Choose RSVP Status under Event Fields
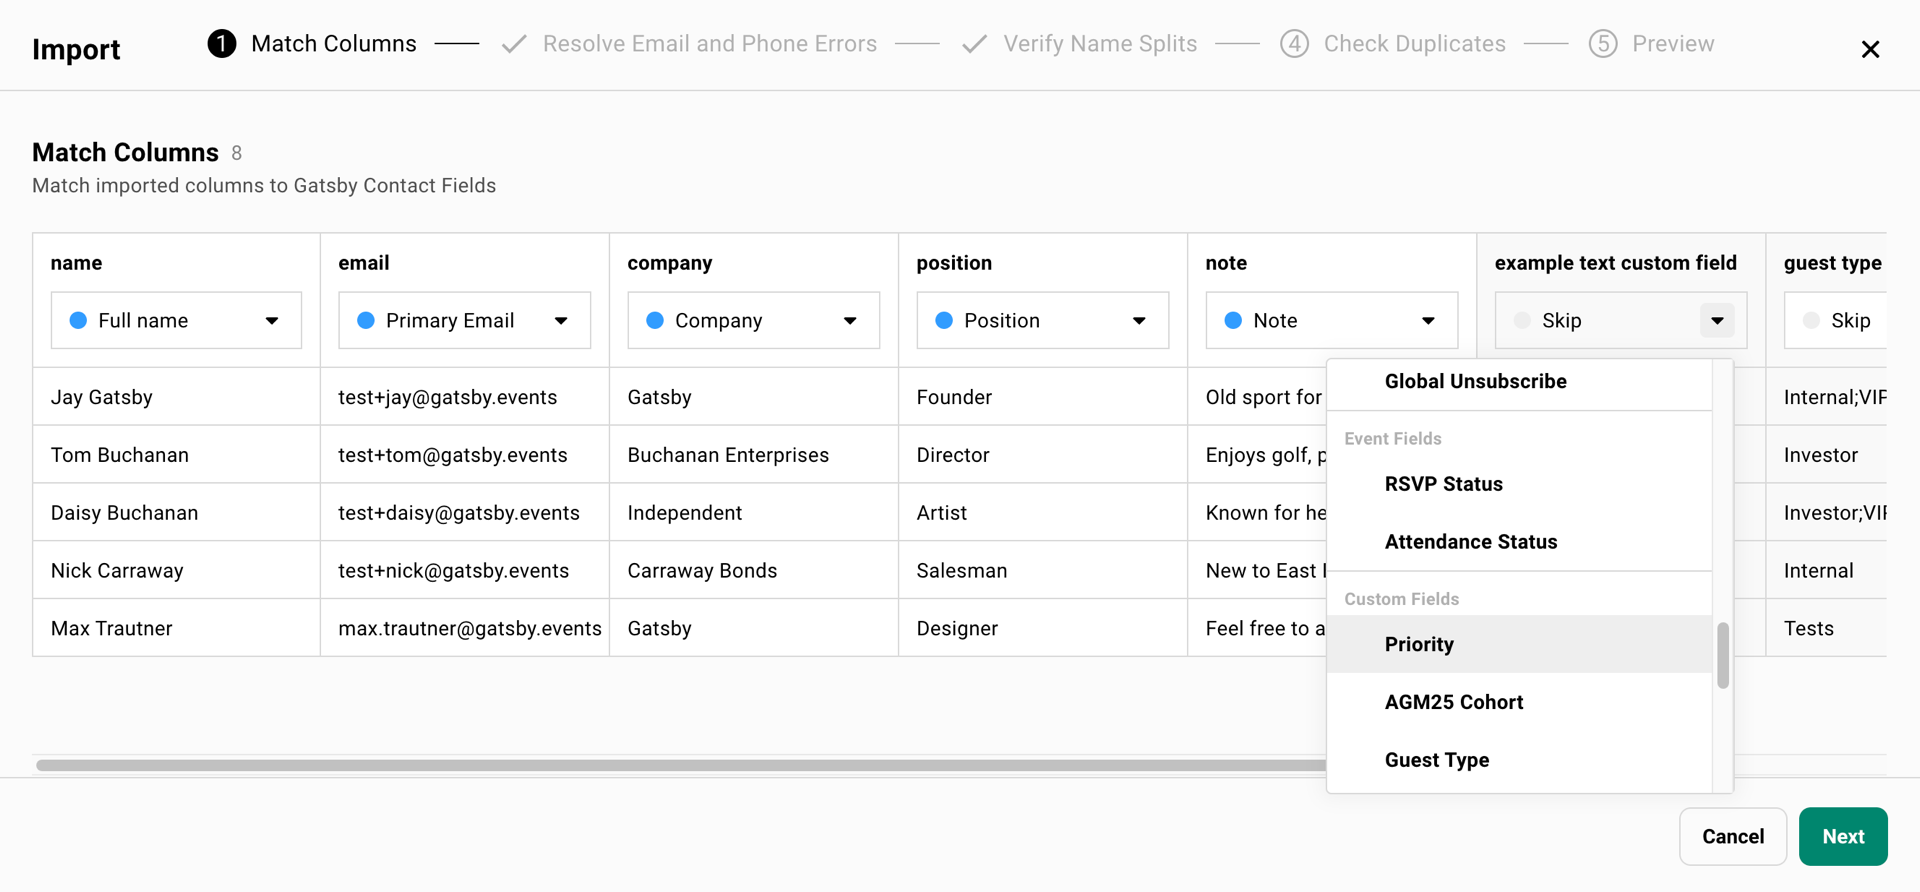The height and width of the screenshot is (892, 1920). pos(1443,484)
